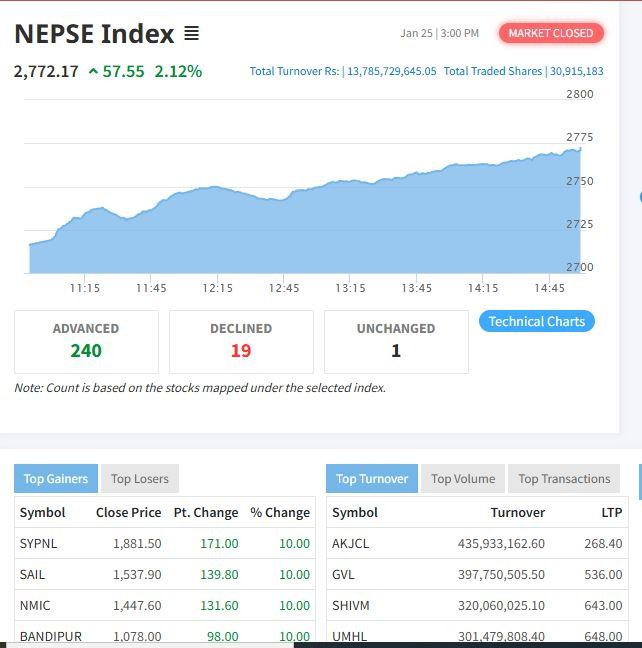Click the UNCHANGED 1 count box
The height and width of the screenshot is (648, 642).
pyautogui.click(x=396, y=341)
